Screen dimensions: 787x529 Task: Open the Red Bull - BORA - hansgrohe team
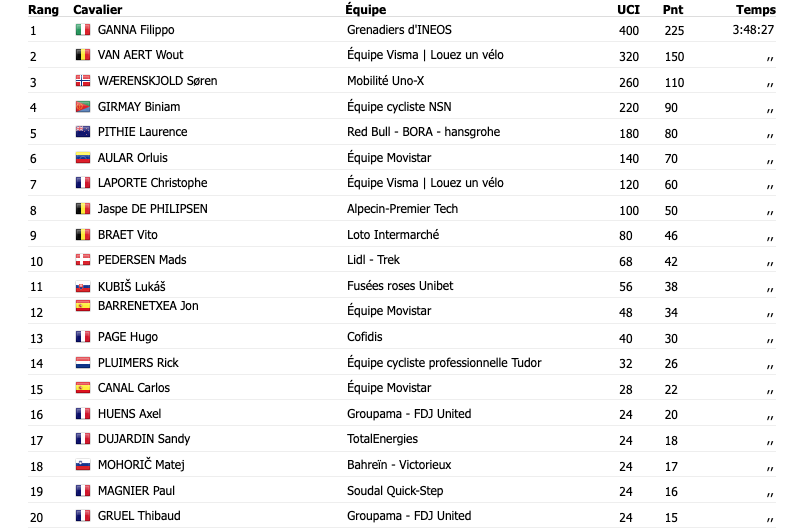point(423,132)
